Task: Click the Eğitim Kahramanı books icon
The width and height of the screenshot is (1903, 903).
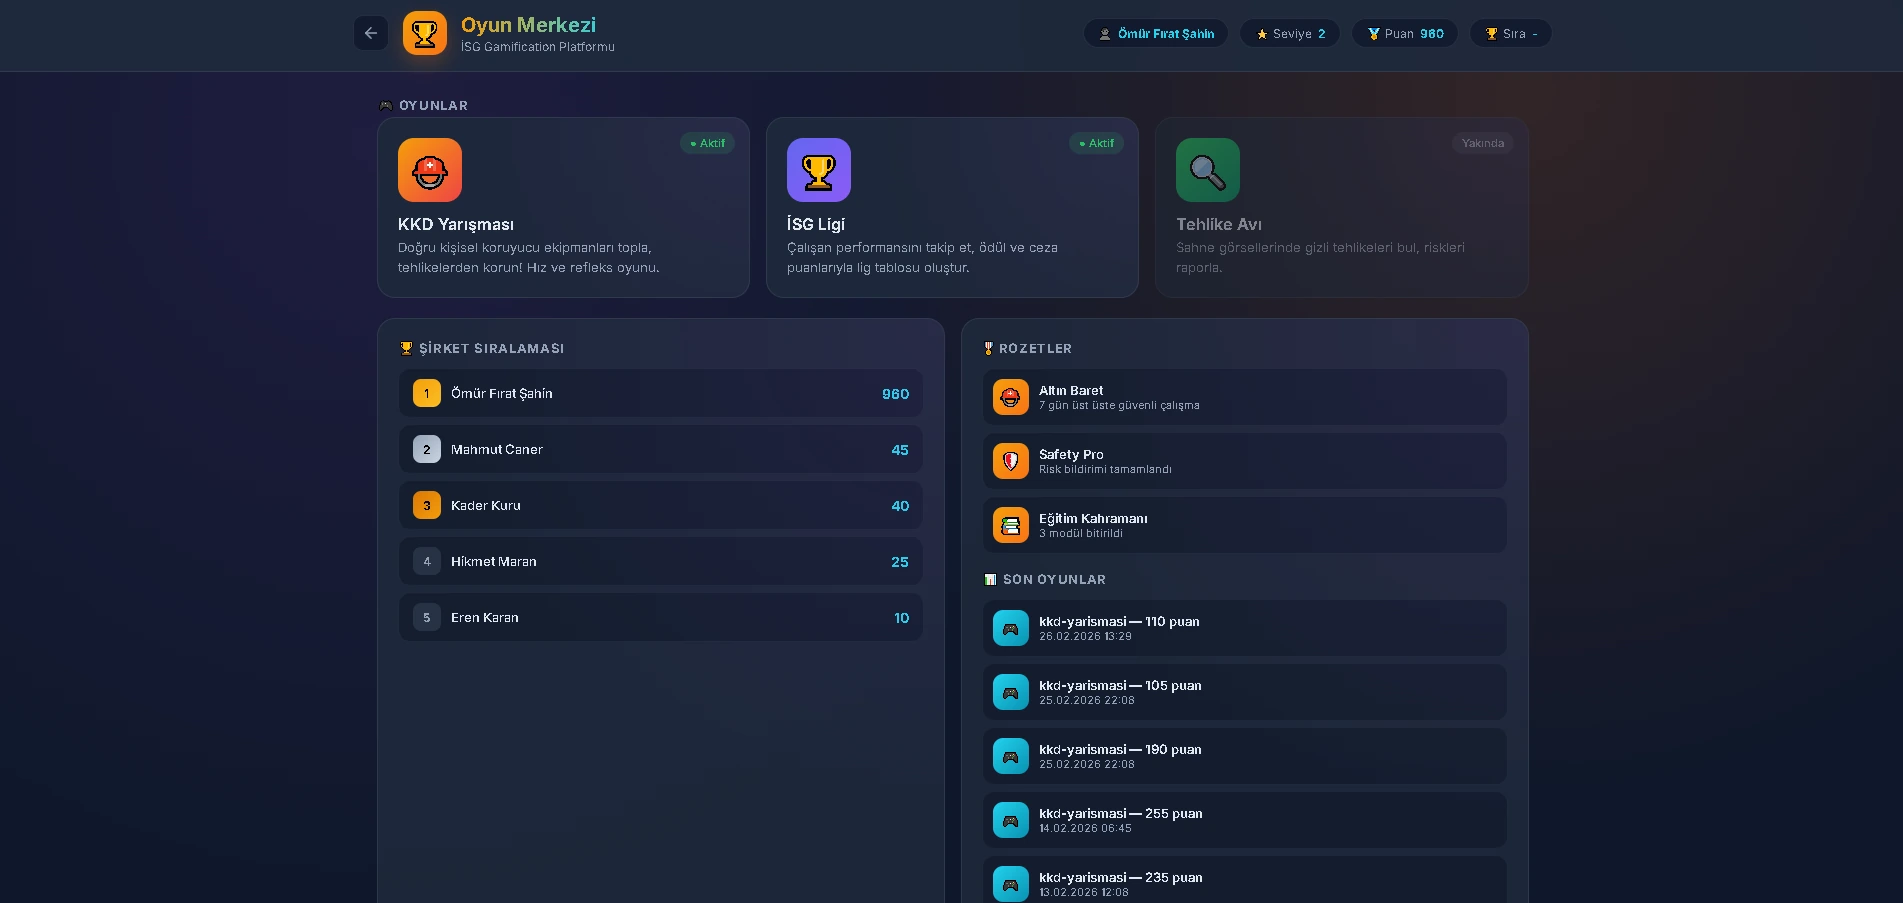Action: [1011, 525]
